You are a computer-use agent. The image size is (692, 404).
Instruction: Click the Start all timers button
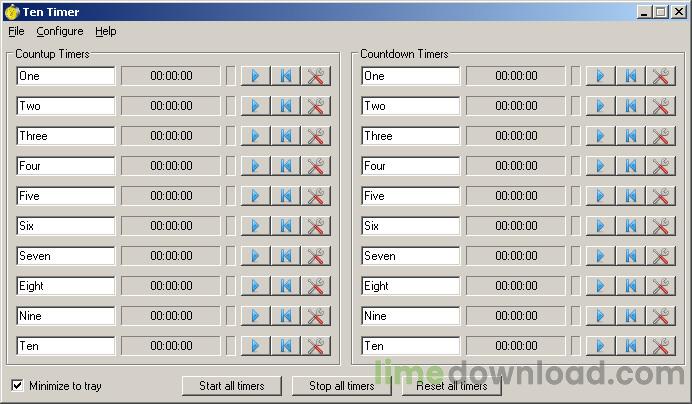tap(232, 386)
